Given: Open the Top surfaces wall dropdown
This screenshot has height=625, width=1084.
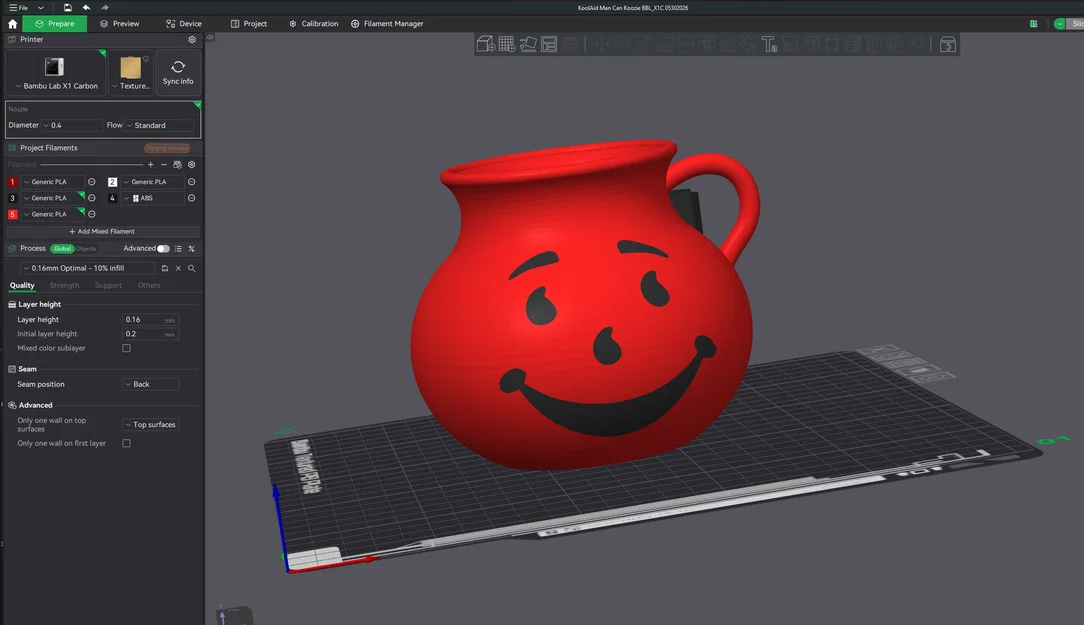Looking at the screenshot, I should coord(151,425).
